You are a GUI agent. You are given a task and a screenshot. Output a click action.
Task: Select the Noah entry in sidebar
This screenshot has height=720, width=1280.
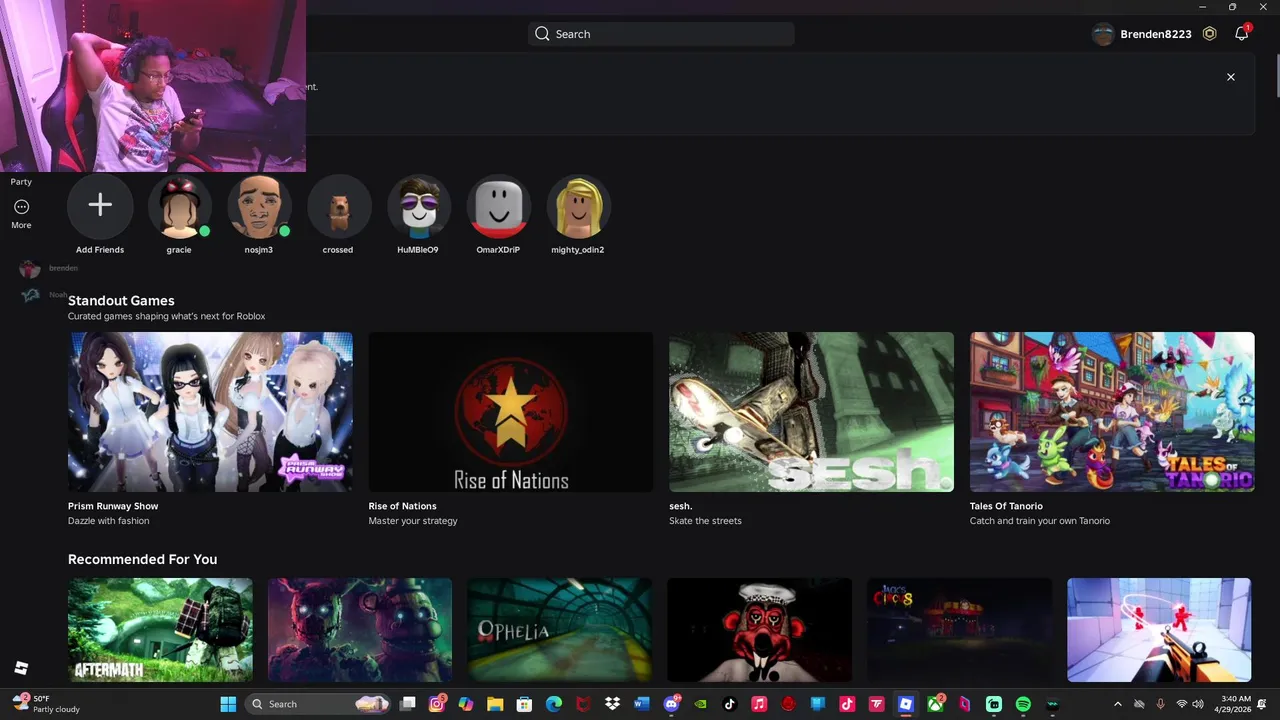[45, 295]
